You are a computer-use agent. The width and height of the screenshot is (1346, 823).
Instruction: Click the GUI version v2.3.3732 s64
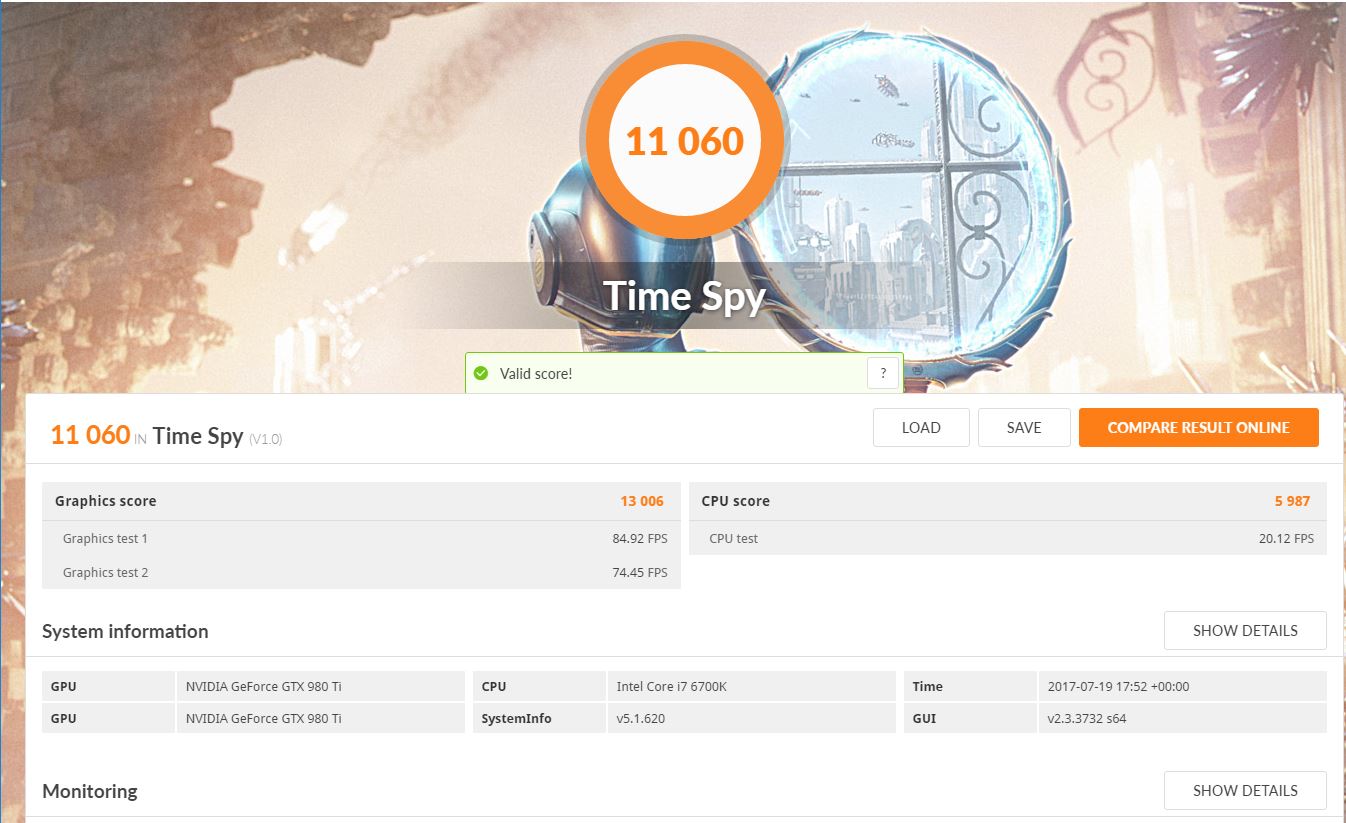pyautogui.click(x=1086, y=718)
